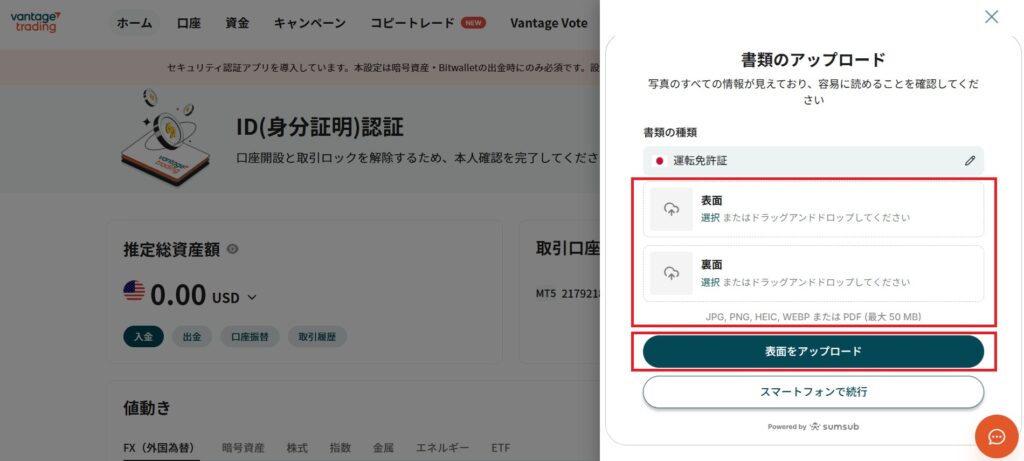Open the 運転免許証 document type selector

coord(813,161)
